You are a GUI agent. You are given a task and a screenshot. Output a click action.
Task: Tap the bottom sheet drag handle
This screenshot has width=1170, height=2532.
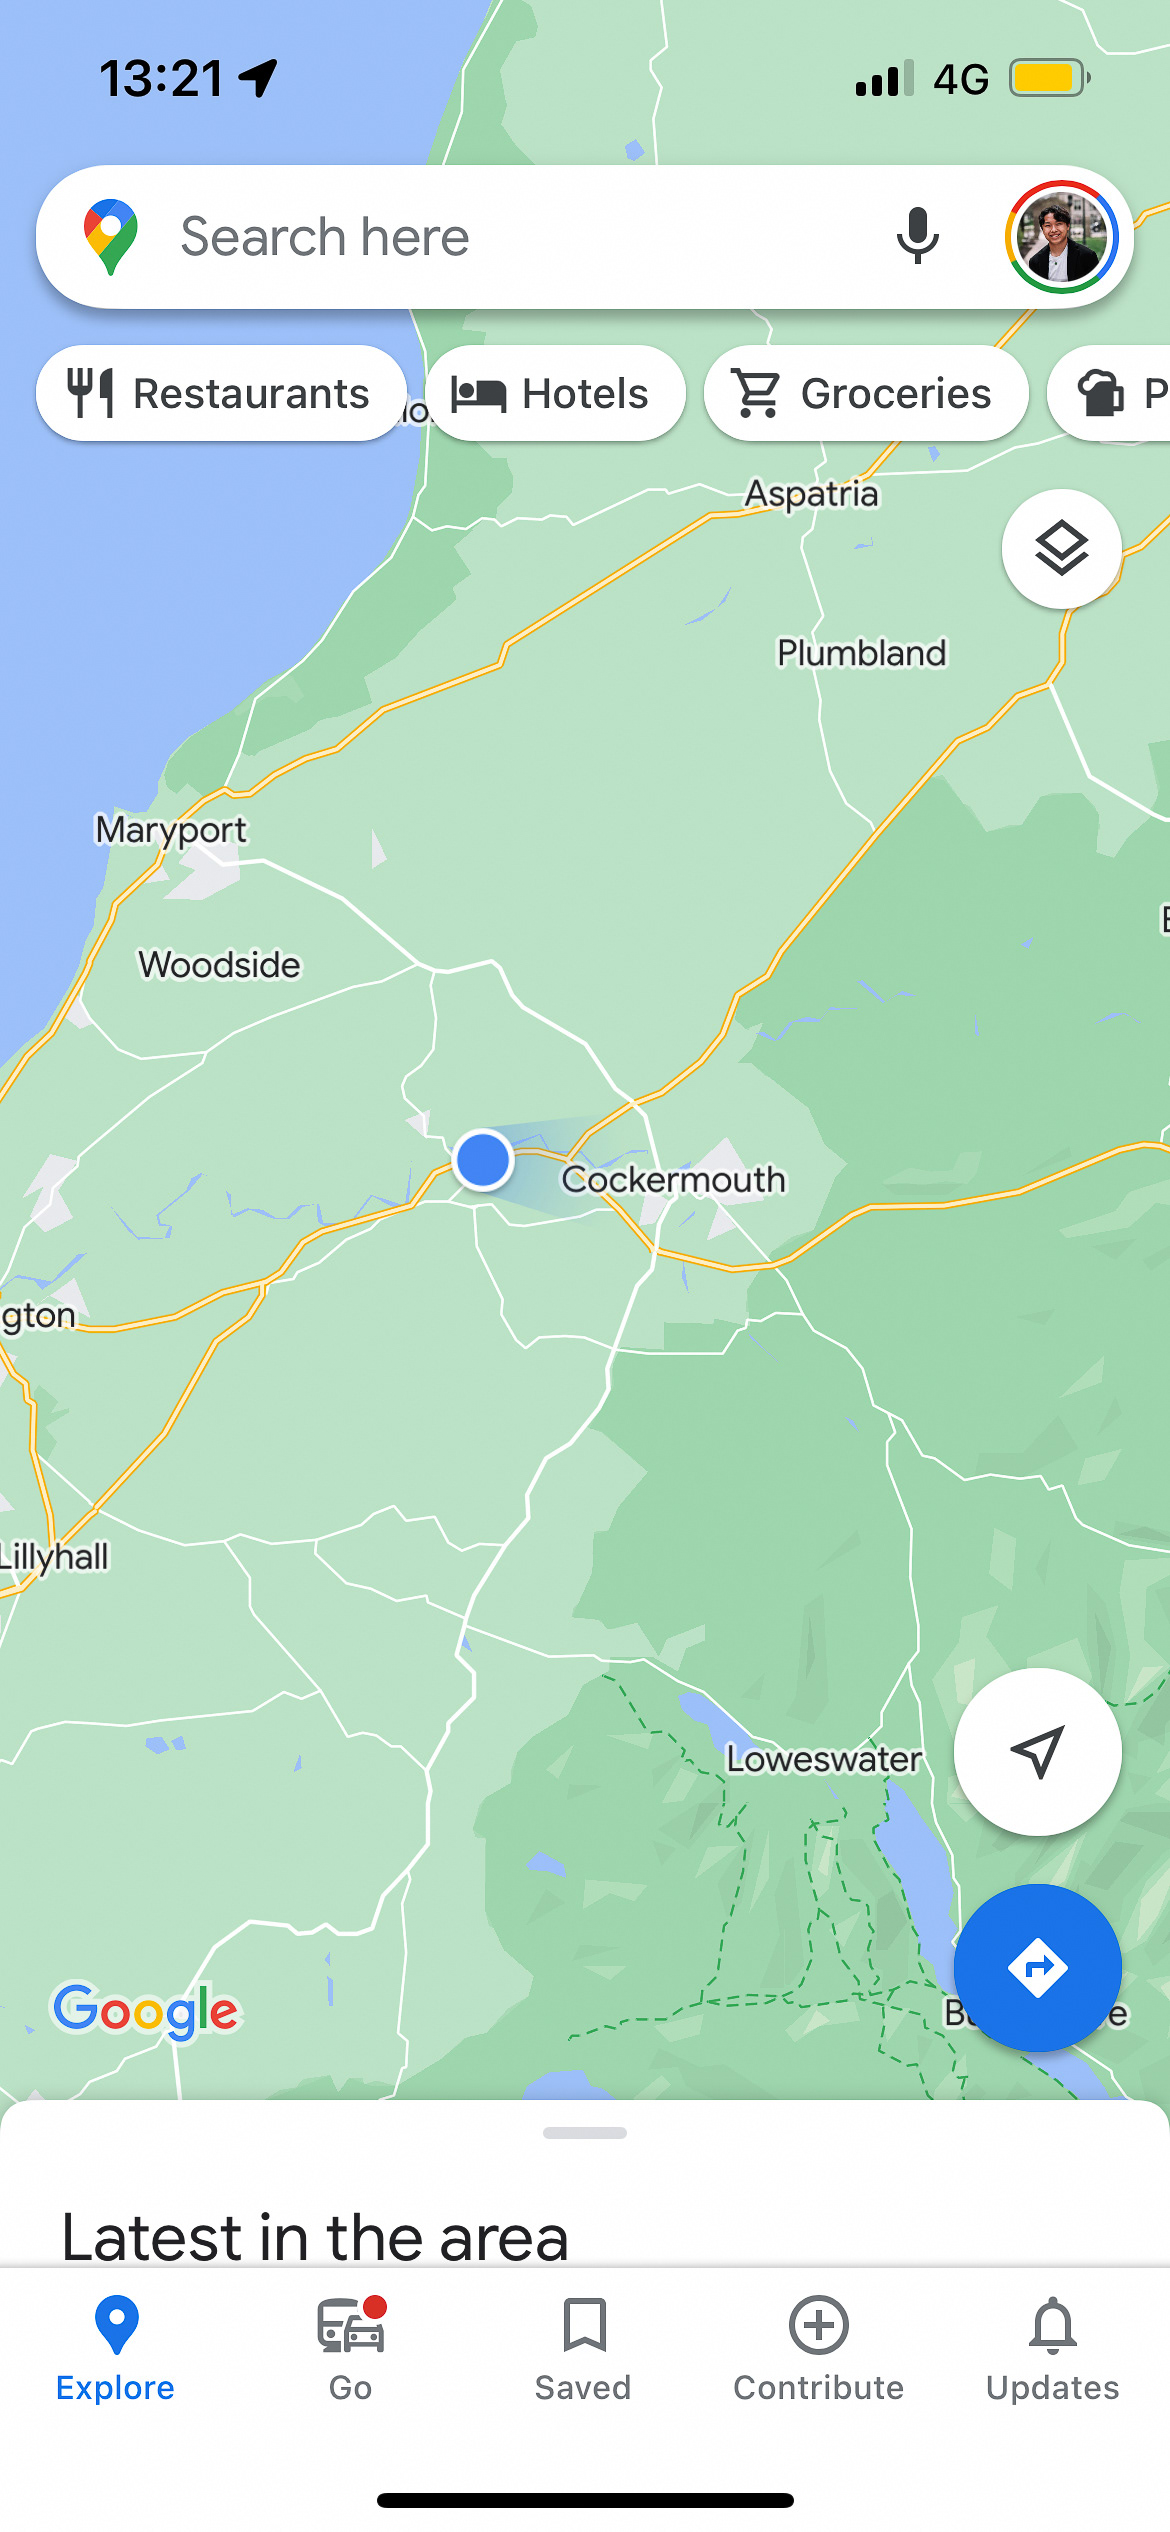pos(585,2133)
